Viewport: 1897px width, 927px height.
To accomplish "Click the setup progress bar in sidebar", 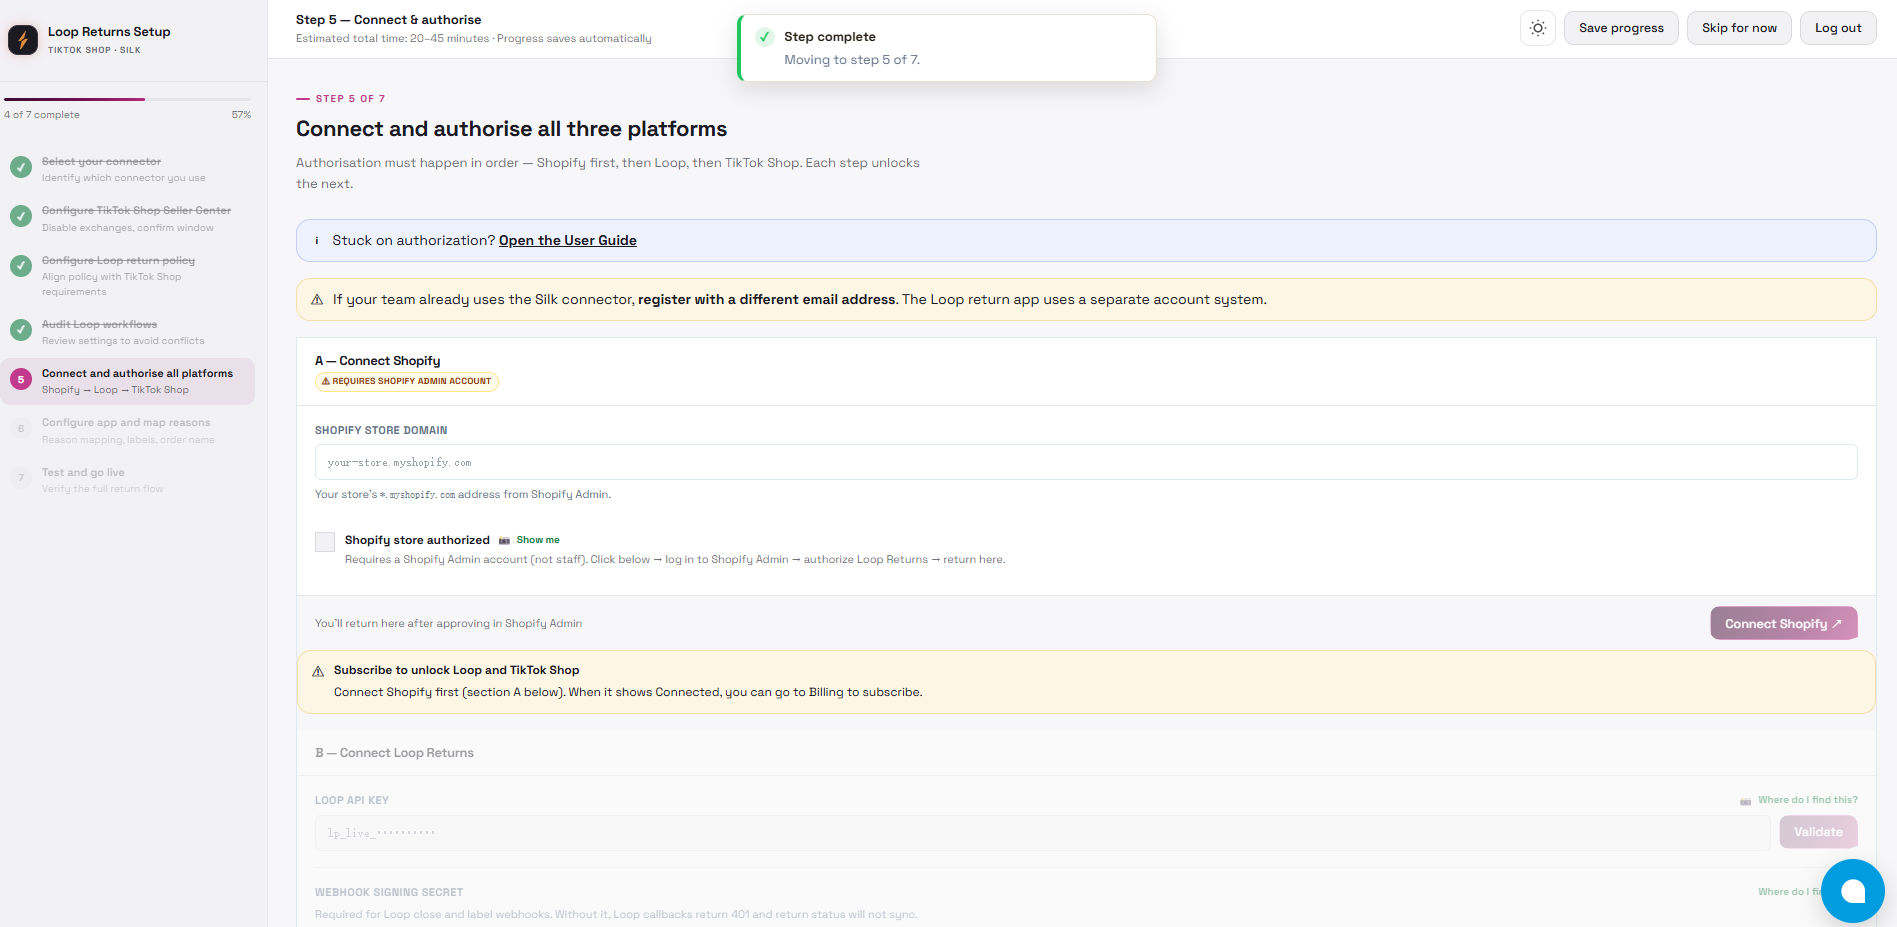I will [128, 99].
